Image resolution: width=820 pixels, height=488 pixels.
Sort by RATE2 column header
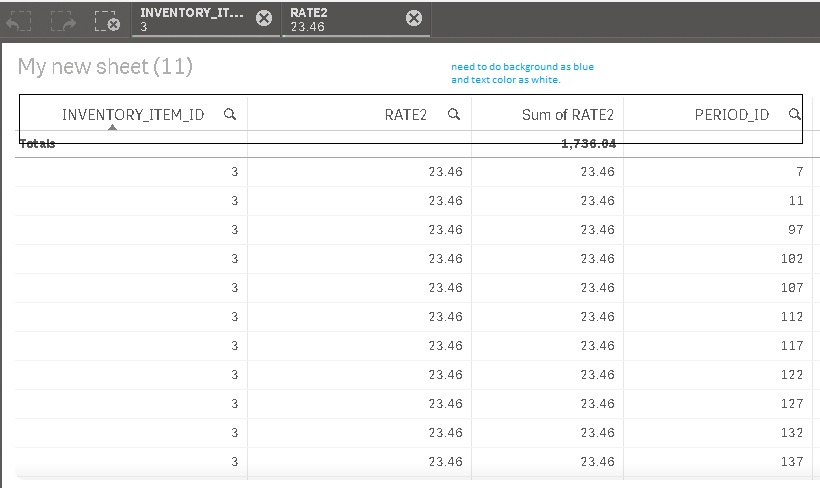[405, 115]
